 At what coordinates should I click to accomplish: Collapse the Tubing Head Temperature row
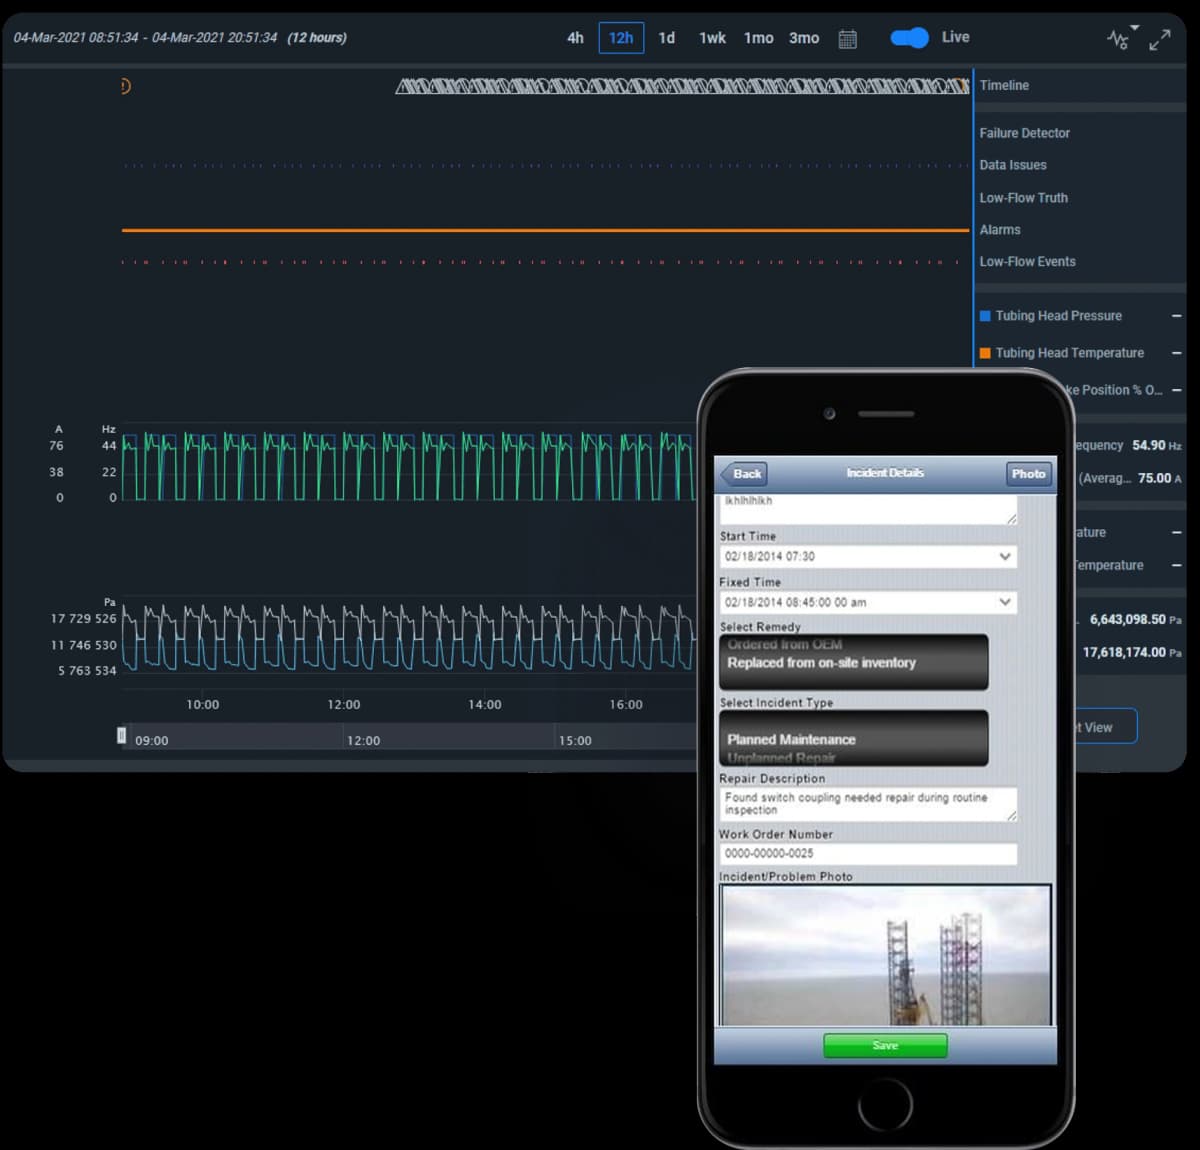tap(1177, 353)
